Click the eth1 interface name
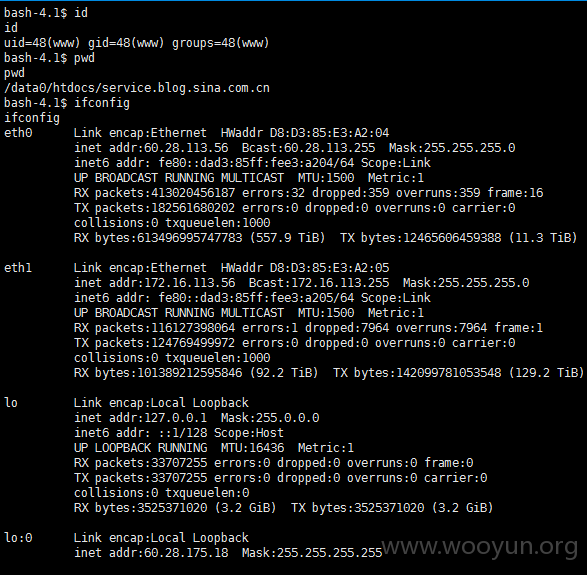 [x=18, y=268]
